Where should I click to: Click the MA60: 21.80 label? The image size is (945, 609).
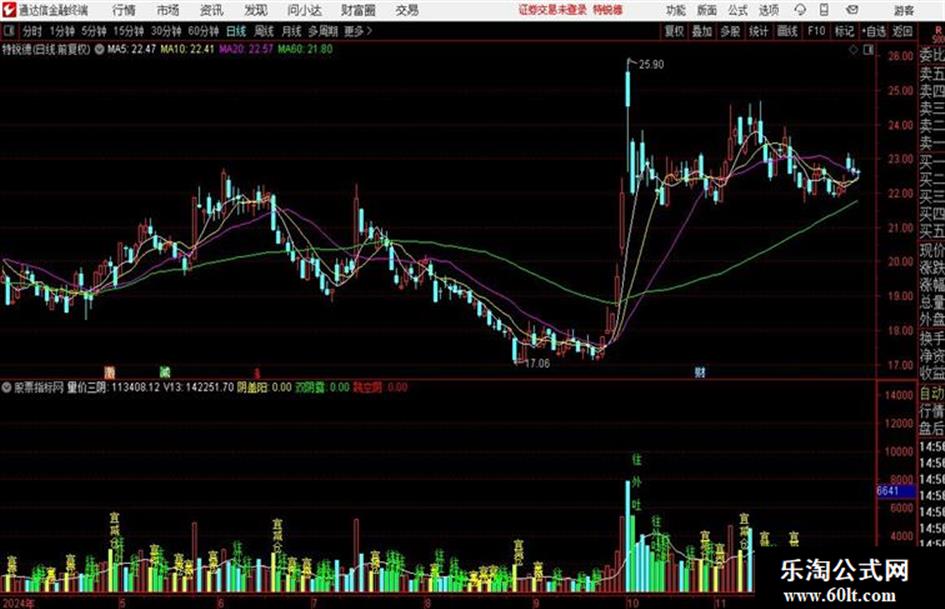tap(306, 49)
